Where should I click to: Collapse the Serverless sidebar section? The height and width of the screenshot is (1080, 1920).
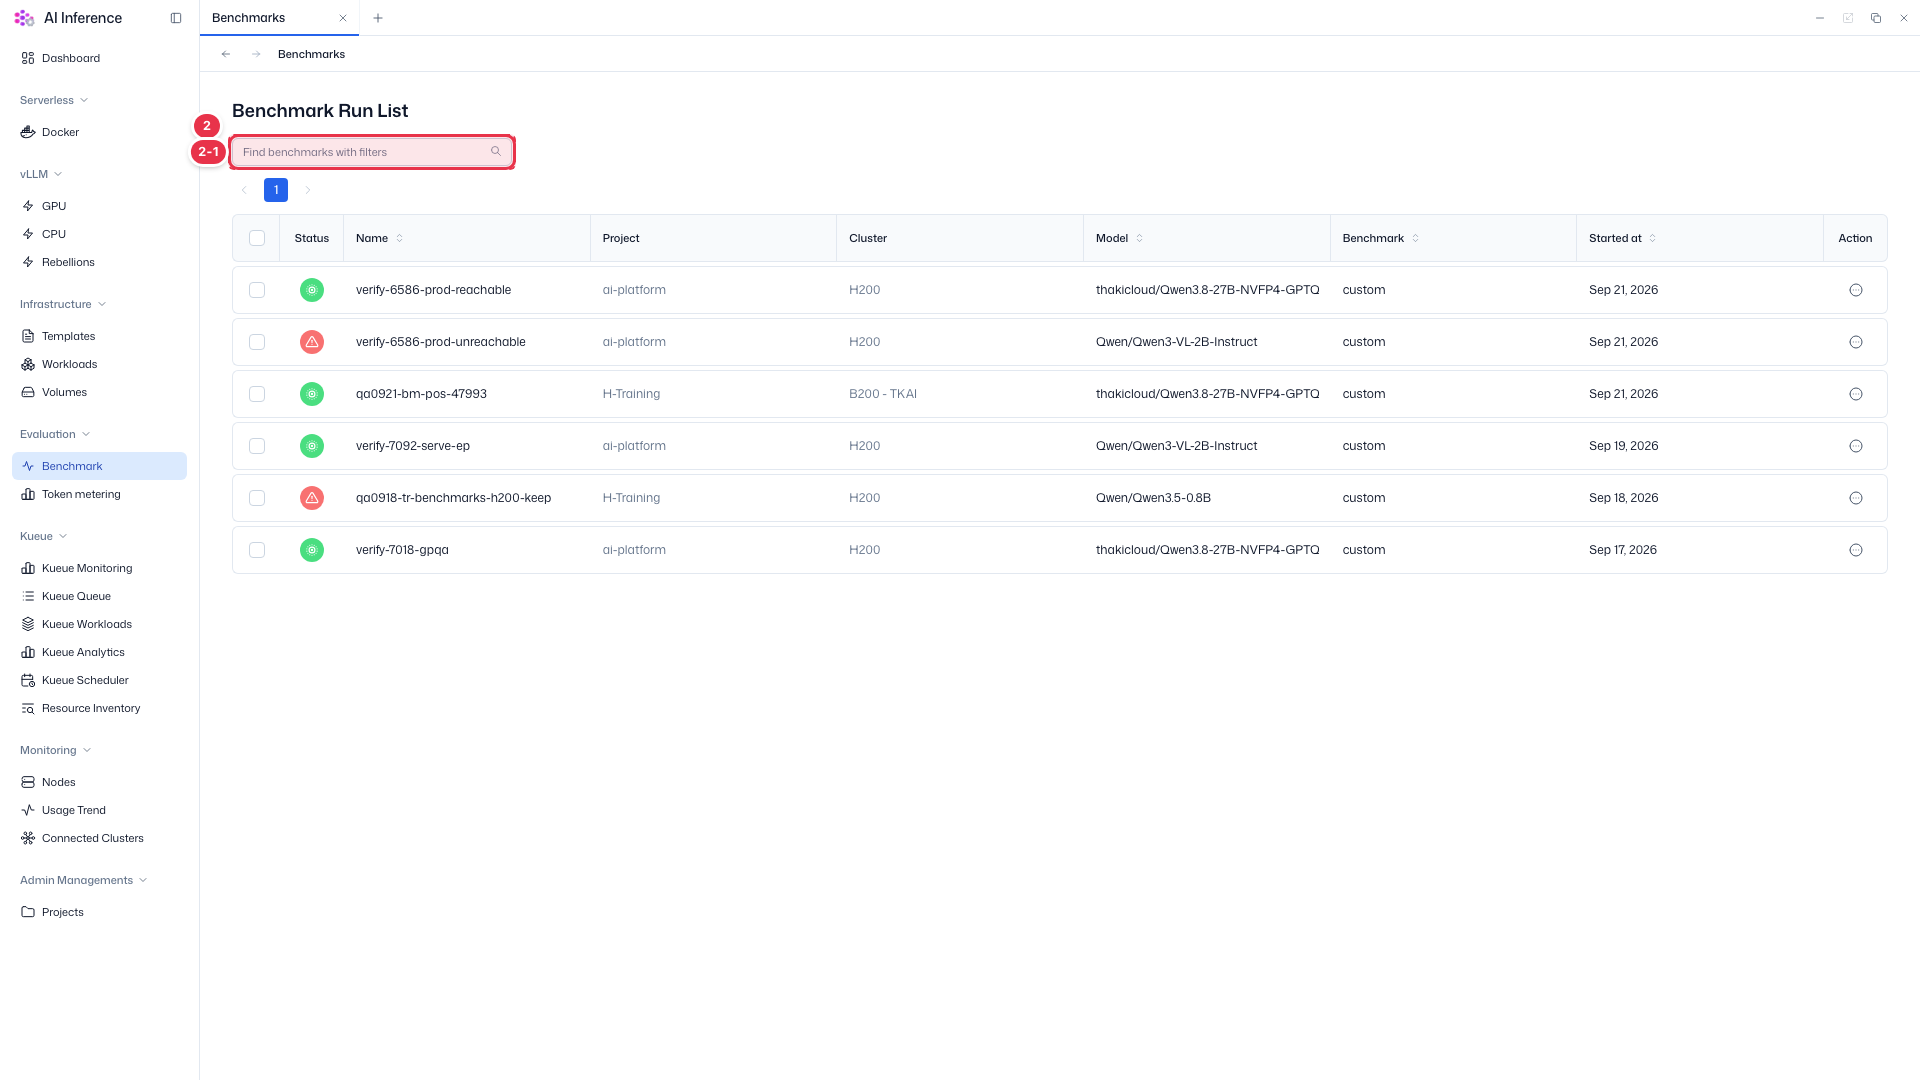[54, 100]
